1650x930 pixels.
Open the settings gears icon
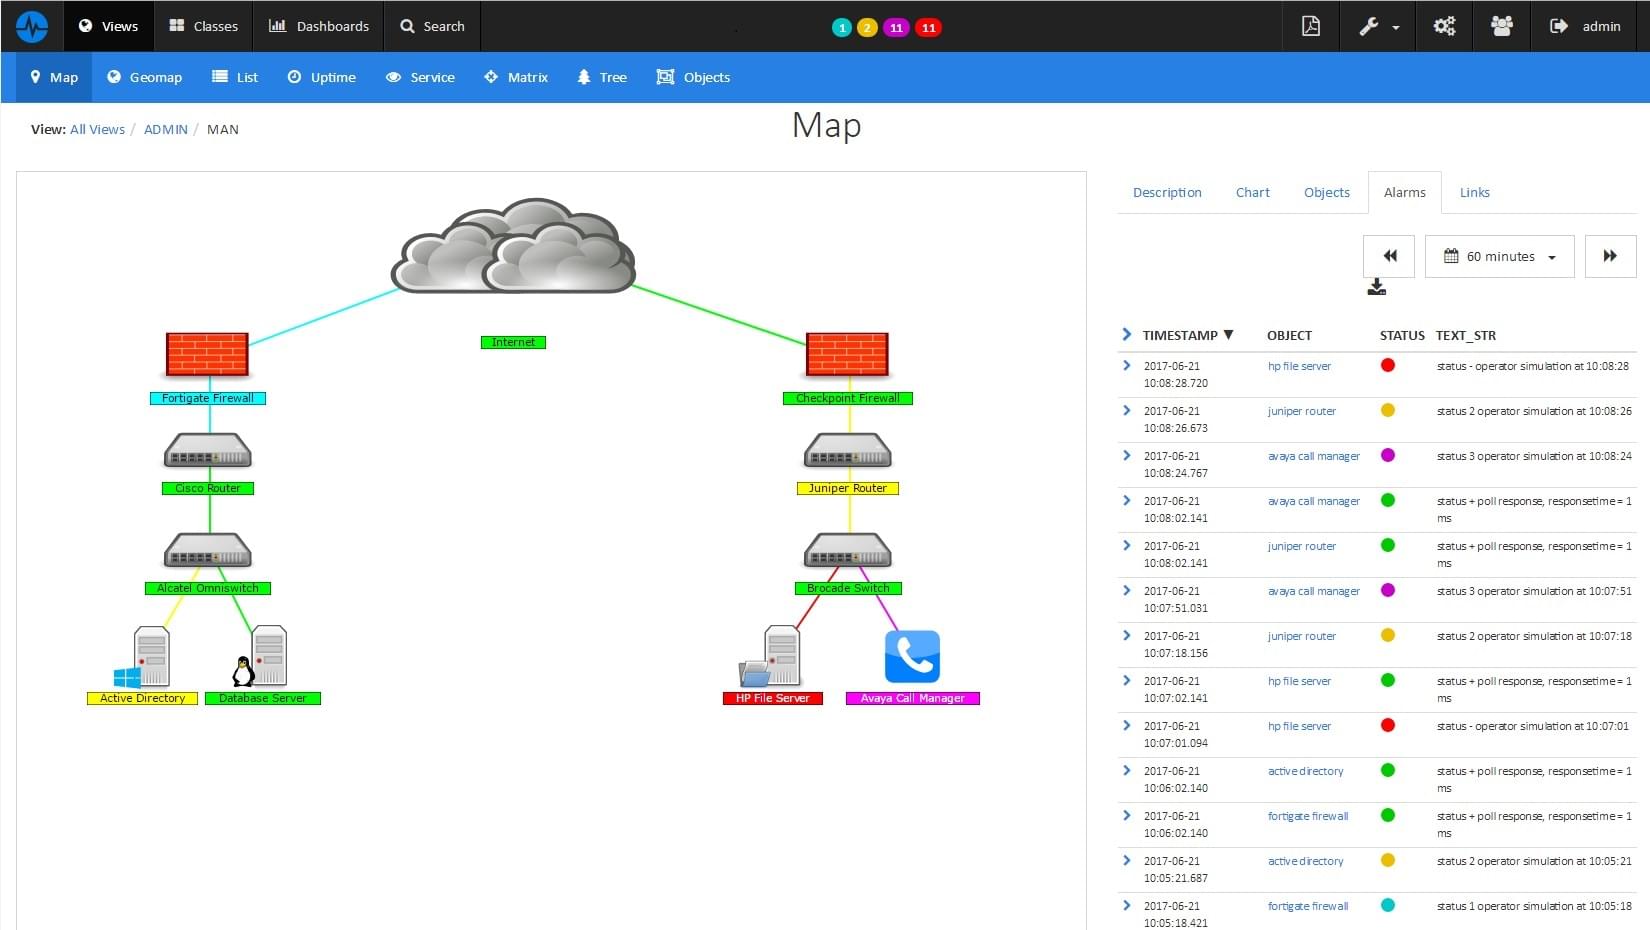pyautogui.click(x=1444, y=26)
